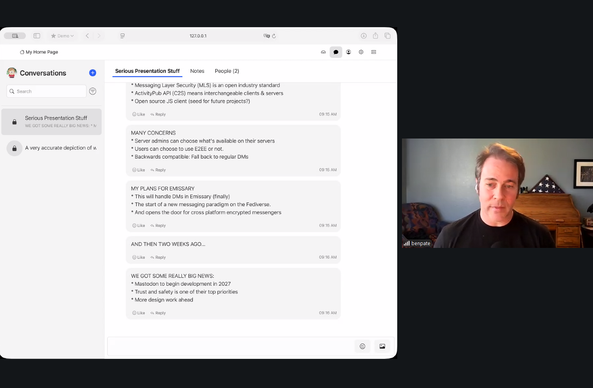Screen dimensions: 593x388
Task: Click lock icon of 'A very accurate depiction' conversation
Action: coord(14,148)
